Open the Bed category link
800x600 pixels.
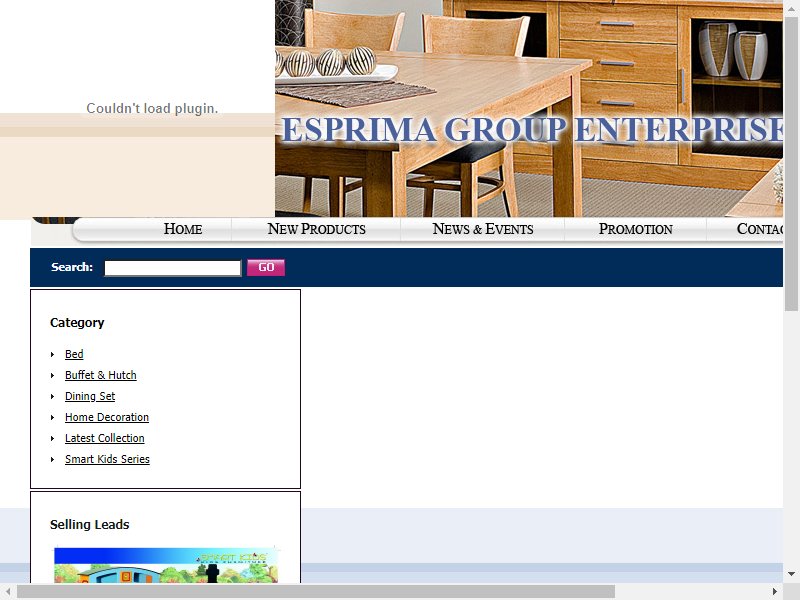74,354
